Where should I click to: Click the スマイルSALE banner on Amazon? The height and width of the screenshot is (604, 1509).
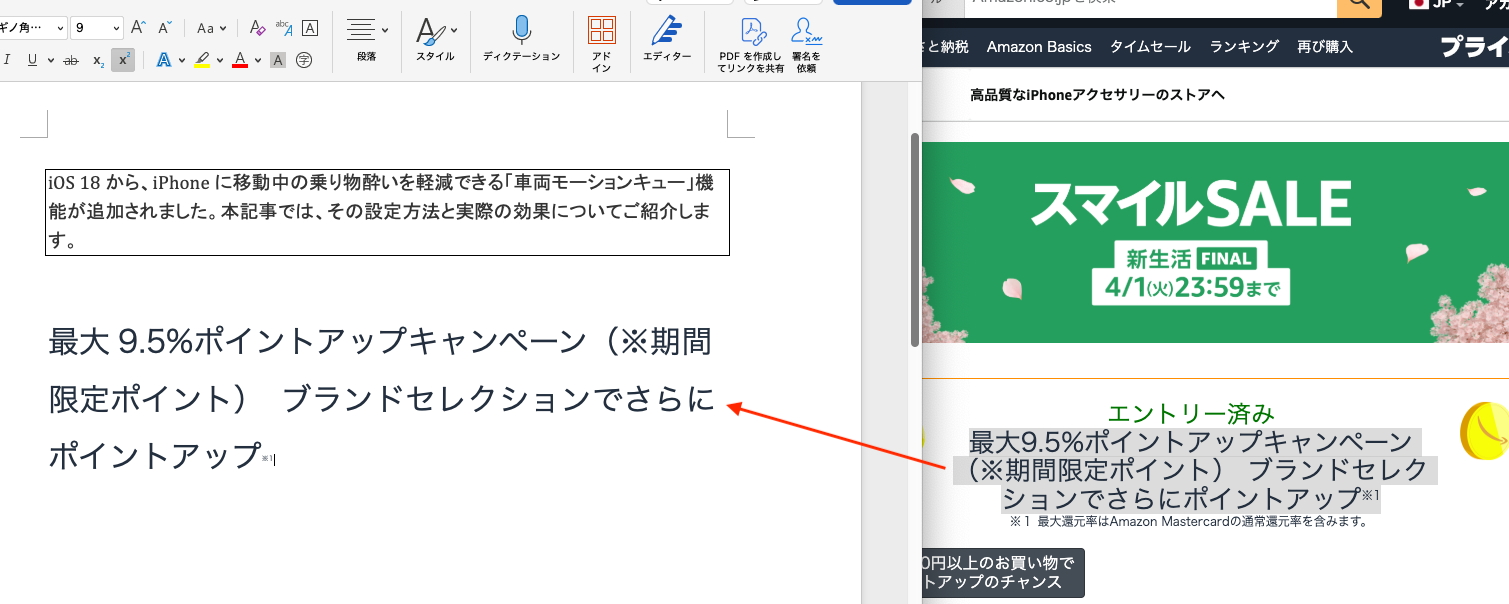(1215, 242)
